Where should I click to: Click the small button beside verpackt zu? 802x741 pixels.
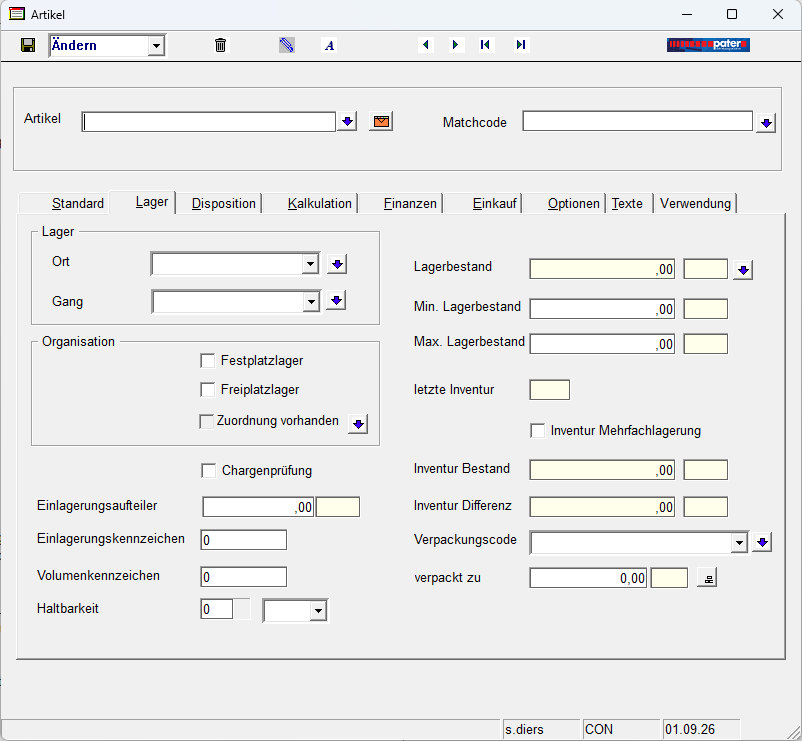point(707,578)
